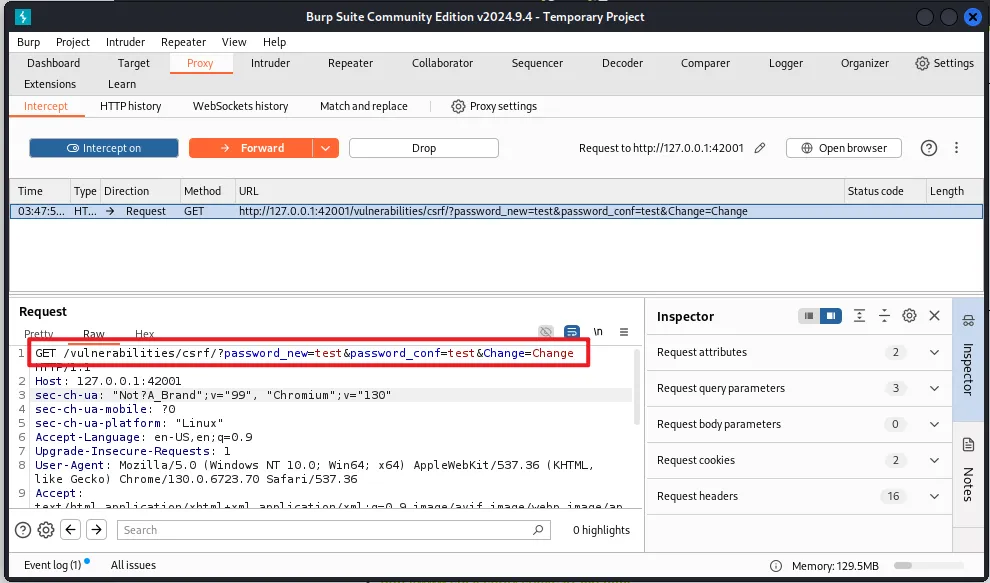This screenshot has height=583, width=990.
Task: Collapse all Inspector sections icon
Action: click(x=884, y=316)
